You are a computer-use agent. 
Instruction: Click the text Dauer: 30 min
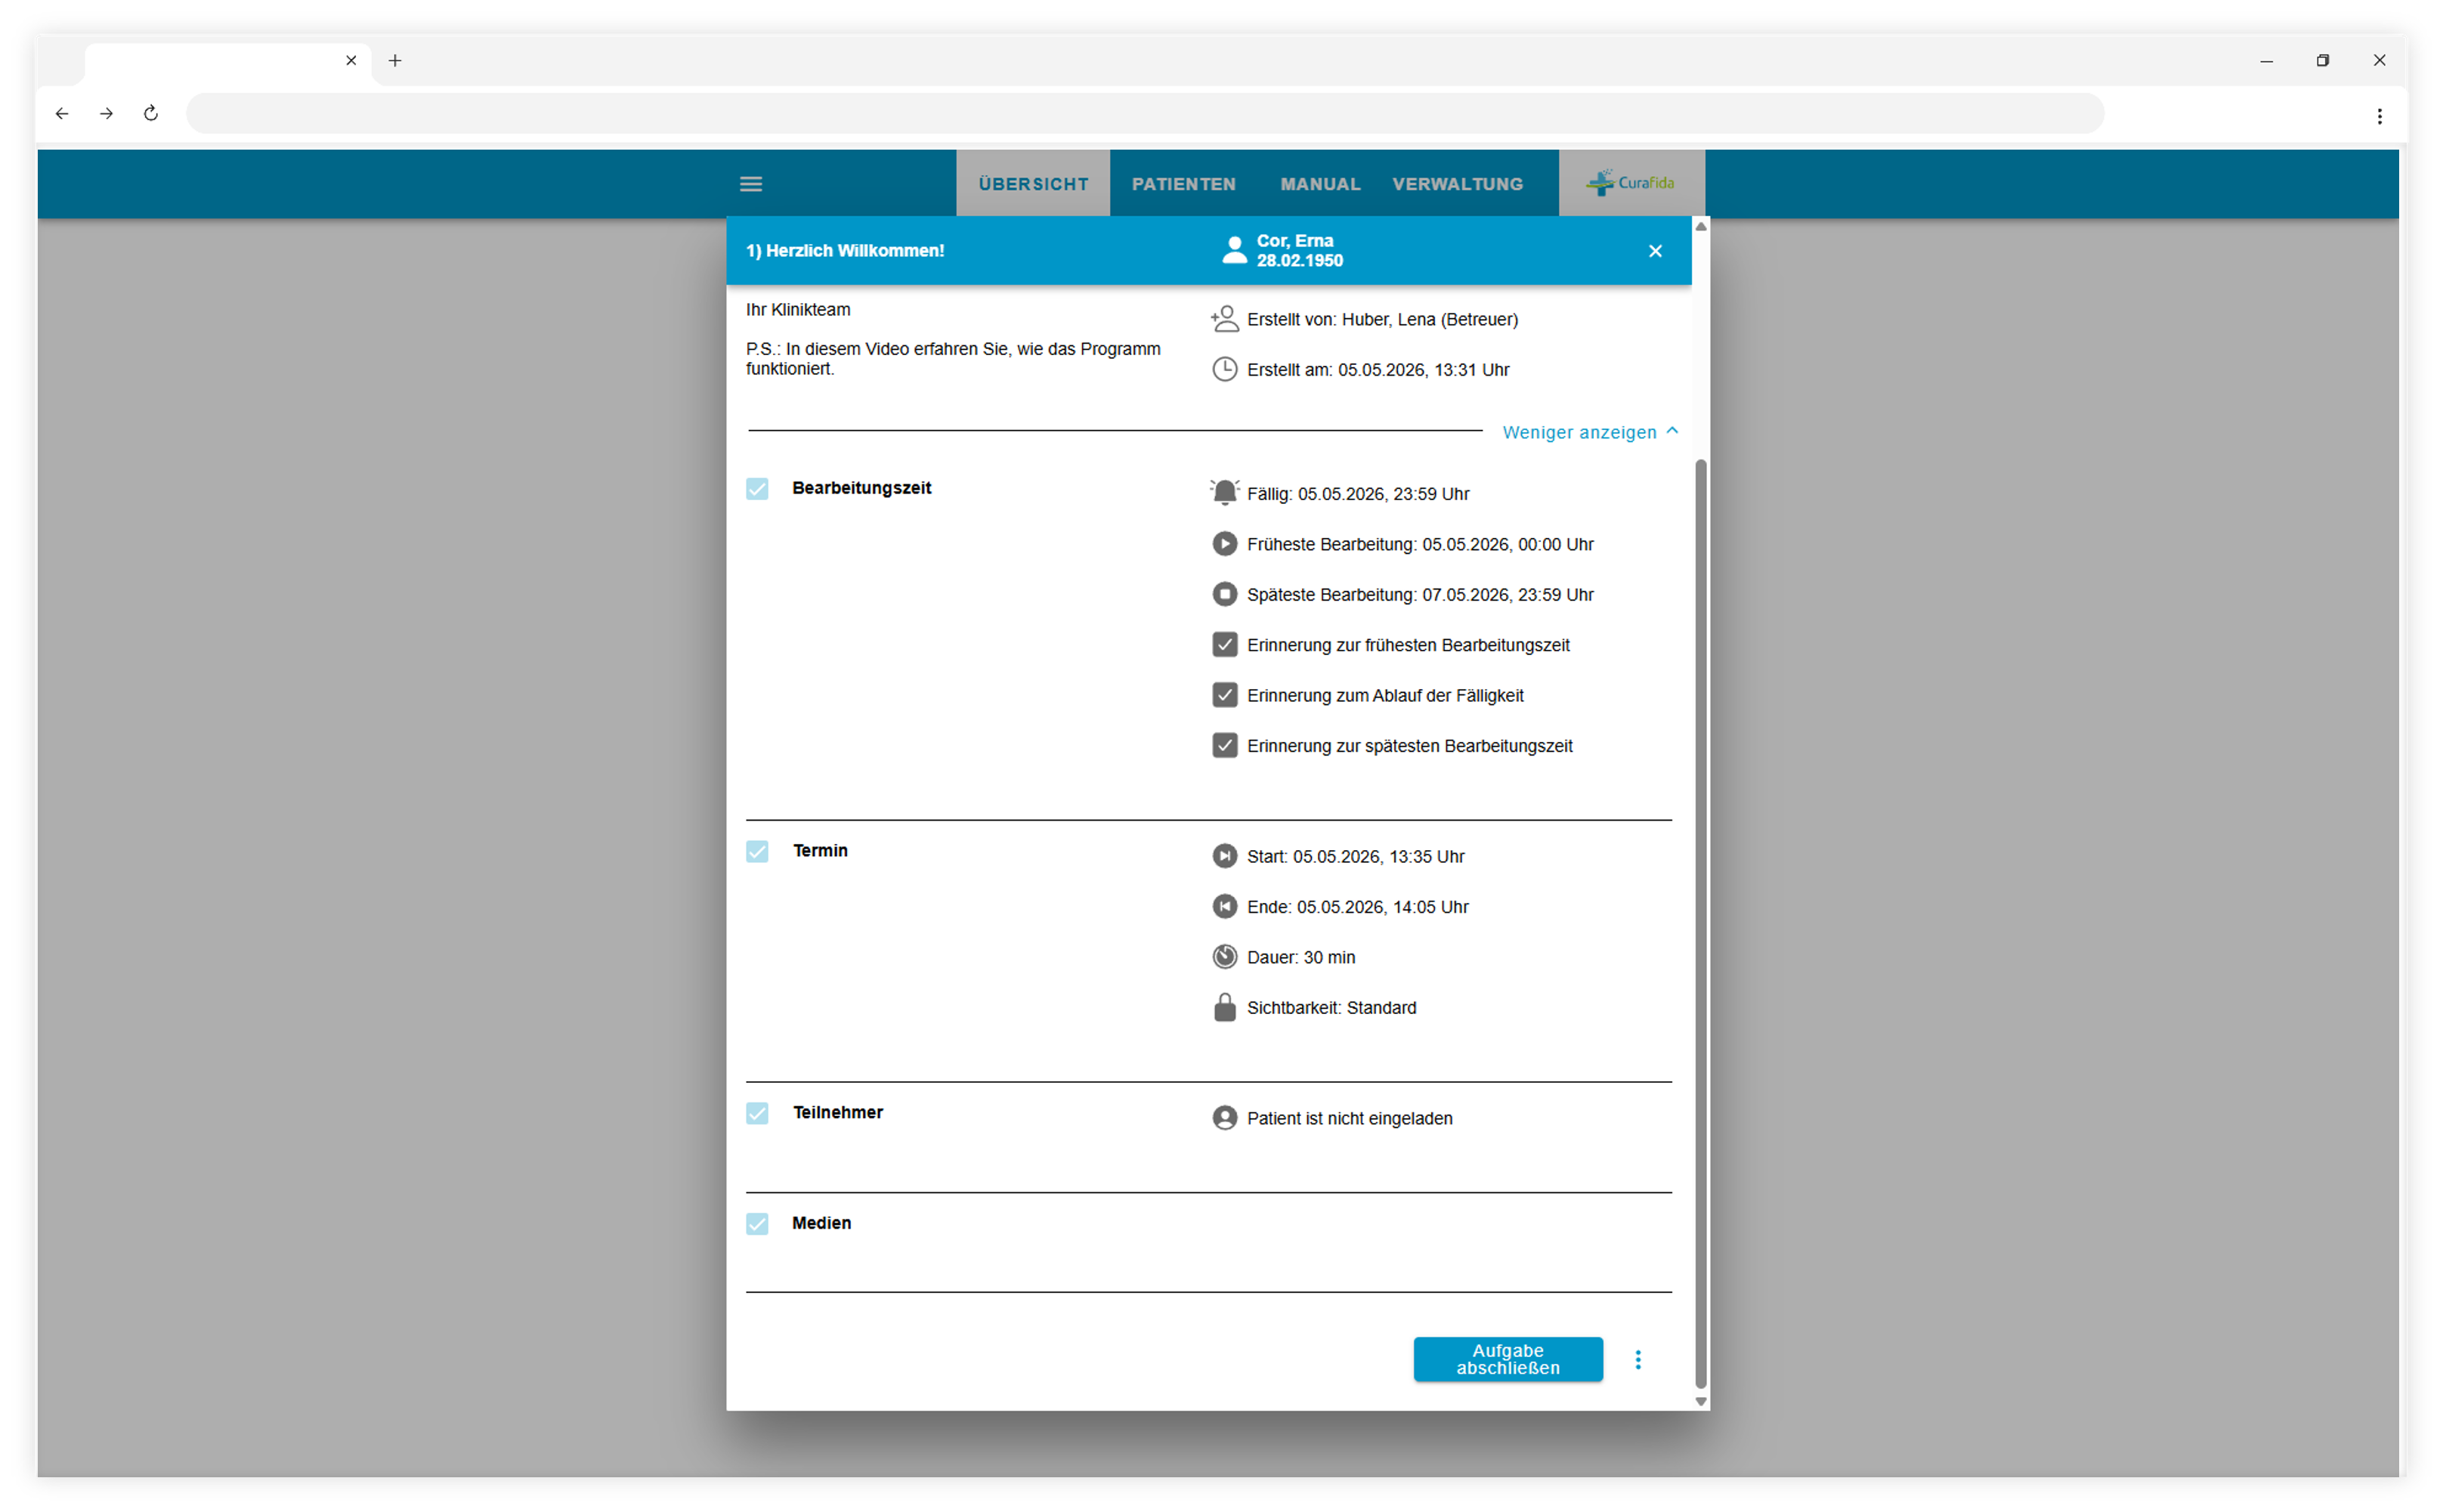tap(1301, 958)
